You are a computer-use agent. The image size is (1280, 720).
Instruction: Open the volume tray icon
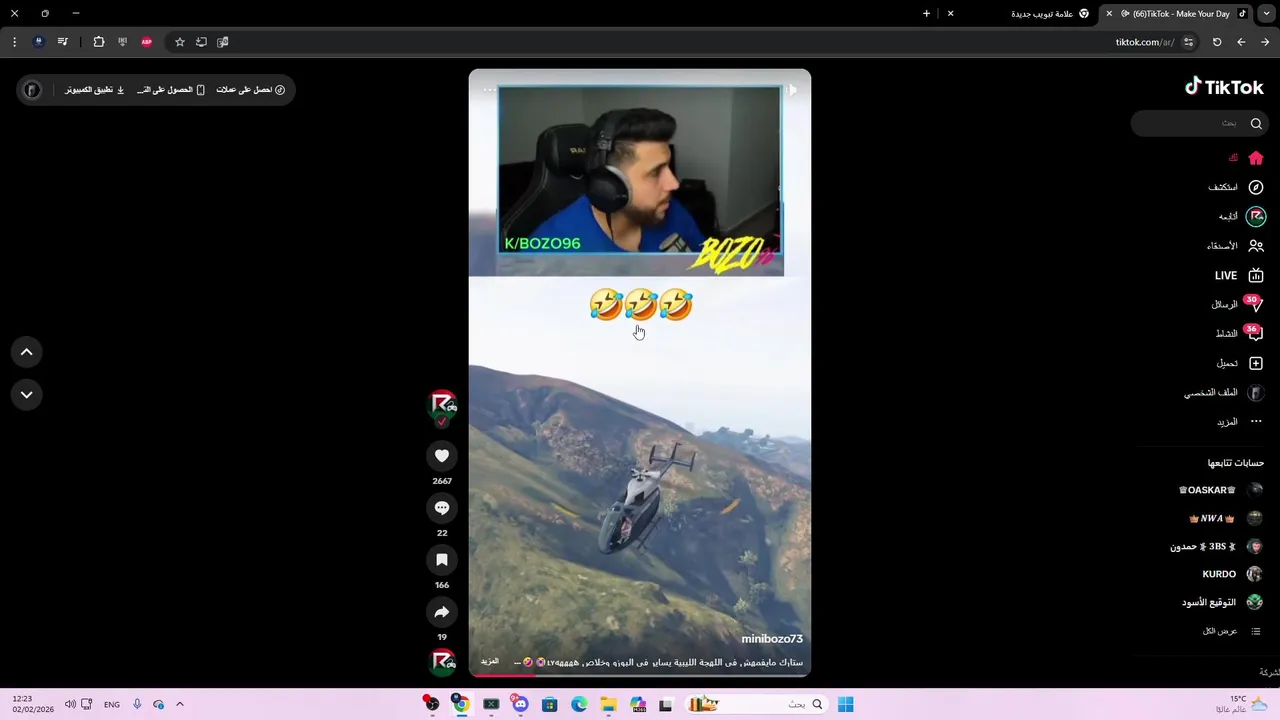tap(70, 704)
